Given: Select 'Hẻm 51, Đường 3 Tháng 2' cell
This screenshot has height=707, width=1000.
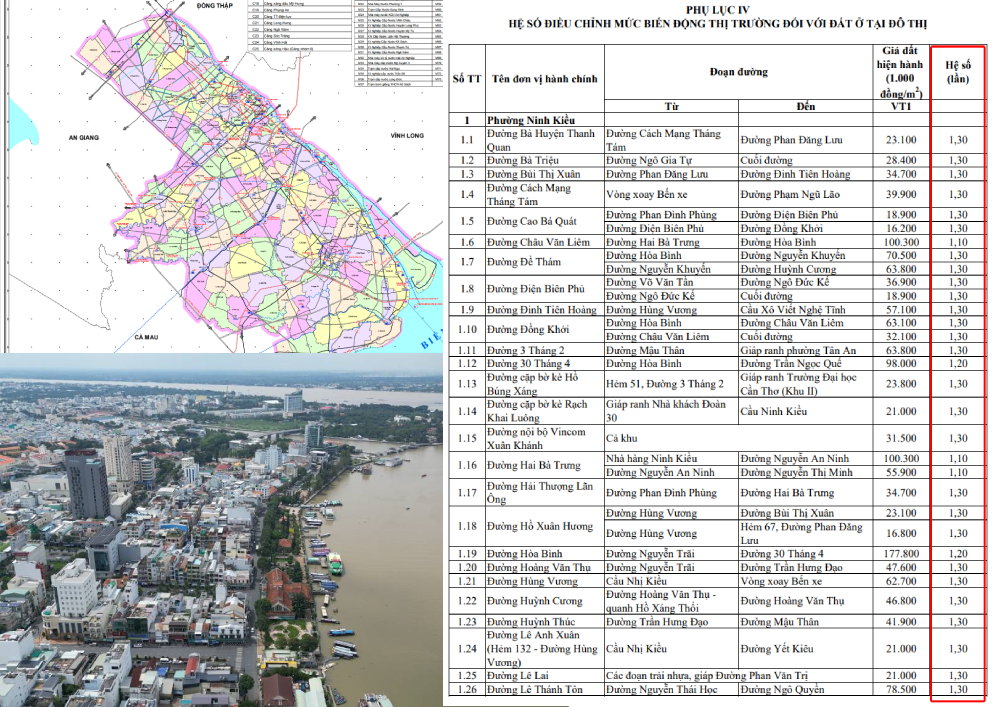Looking at the screenshot, I should coord(665,384).
